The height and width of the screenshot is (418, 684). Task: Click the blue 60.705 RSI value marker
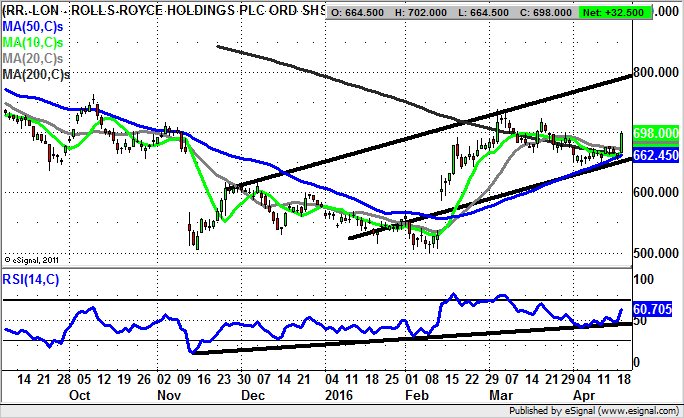click(x=656, y=311)
